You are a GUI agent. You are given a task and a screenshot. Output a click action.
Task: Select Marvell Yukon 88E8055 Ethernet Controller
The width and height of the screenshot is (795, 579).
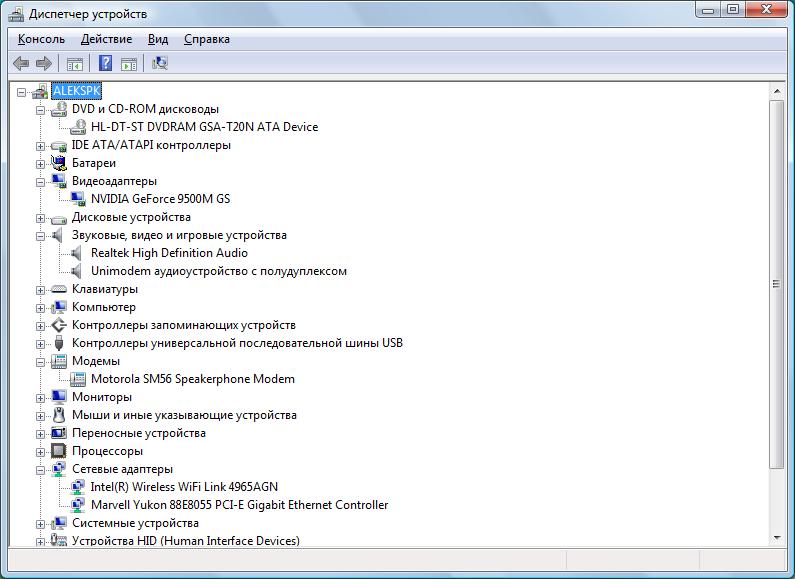239,505
